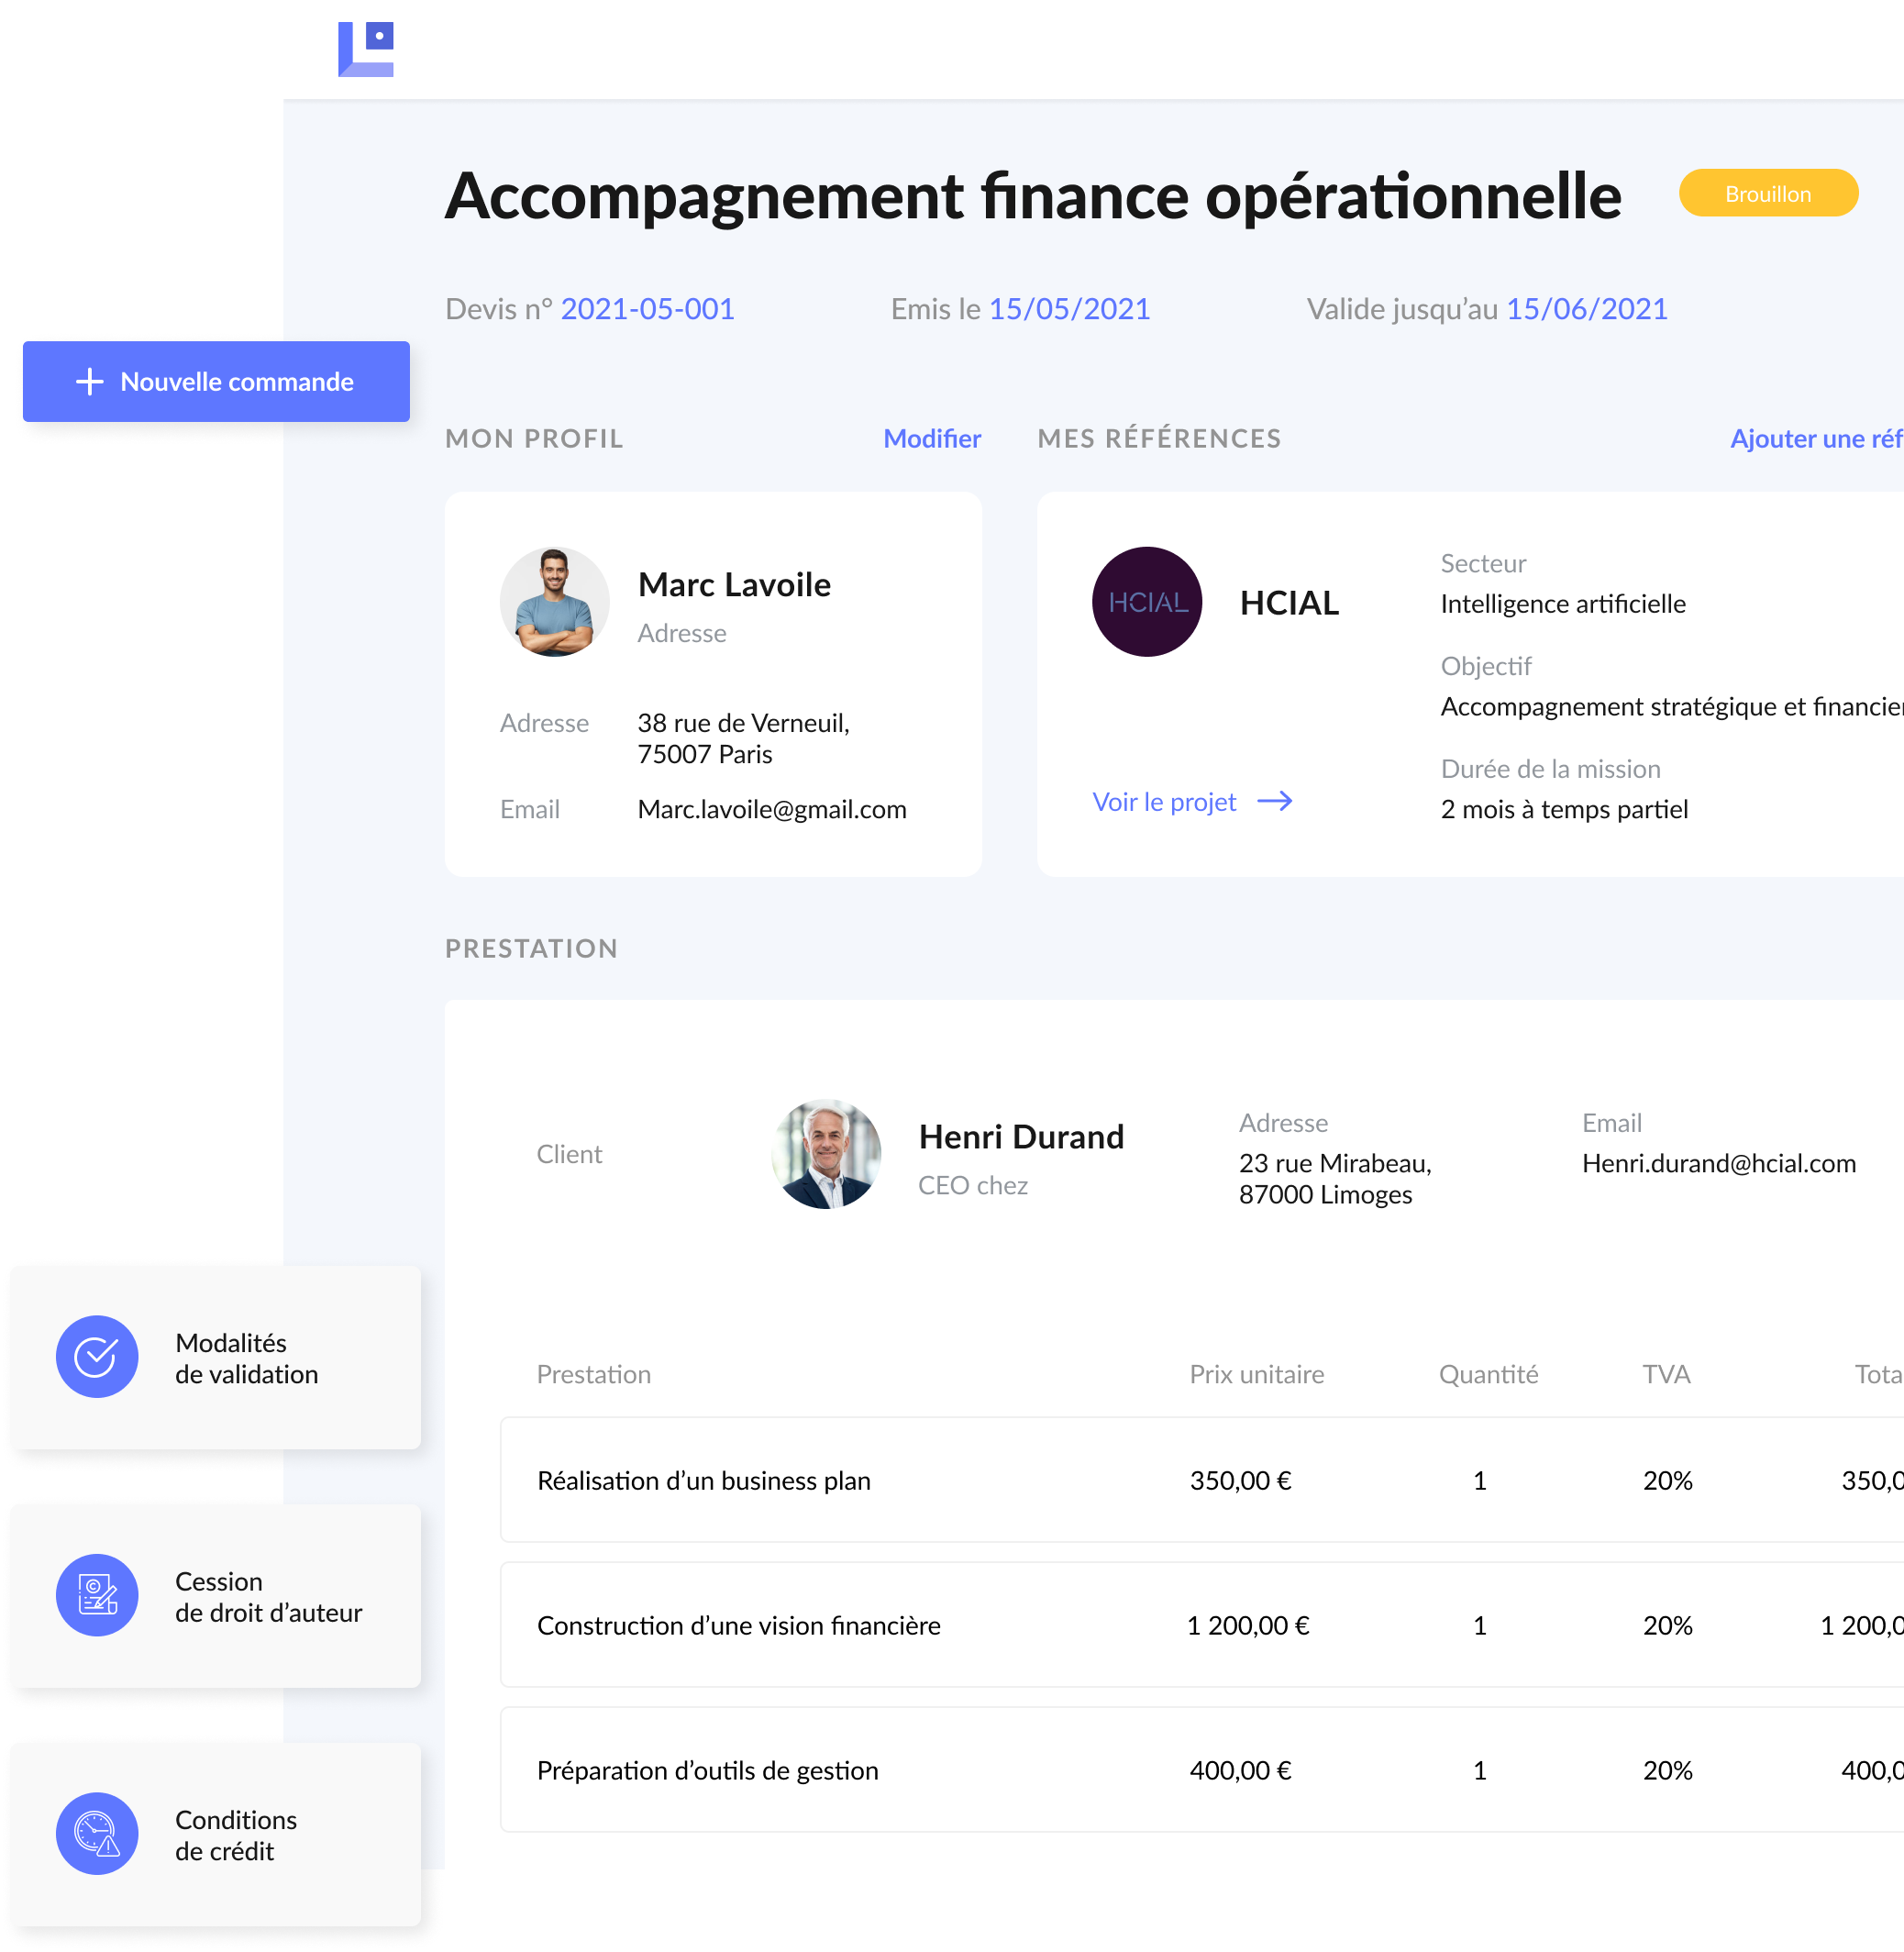Click the Cession de droit d'auteur icon

point(97,1596)
